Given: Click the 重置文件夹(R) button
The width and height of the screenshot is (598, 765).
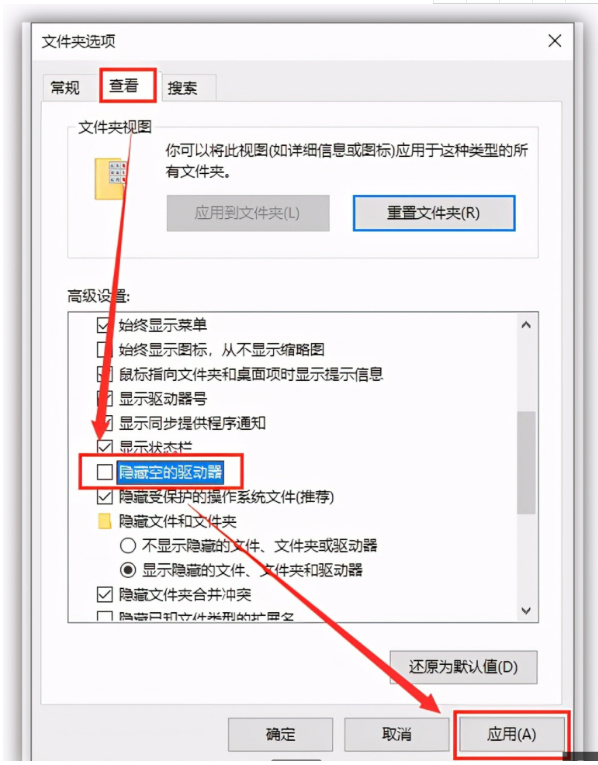Looking at the screenshot, I should pyautogui.click(x=434, y=213).
